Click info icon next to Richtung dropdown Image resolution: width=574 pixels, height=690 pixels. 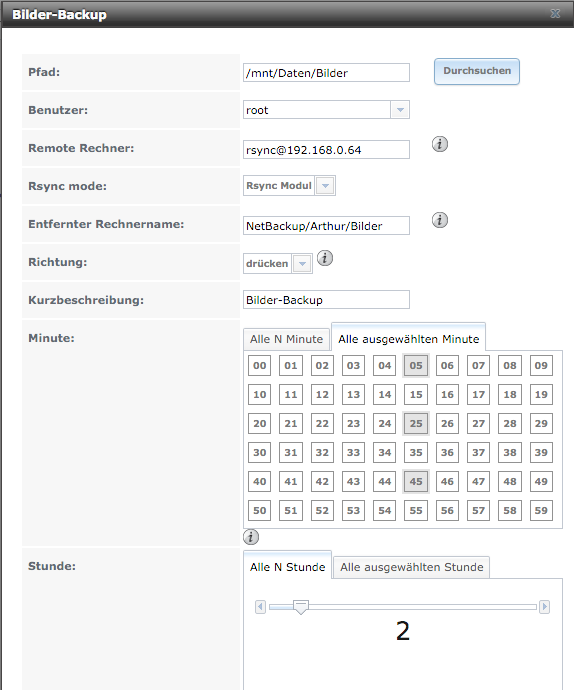[x=325, y=258]
